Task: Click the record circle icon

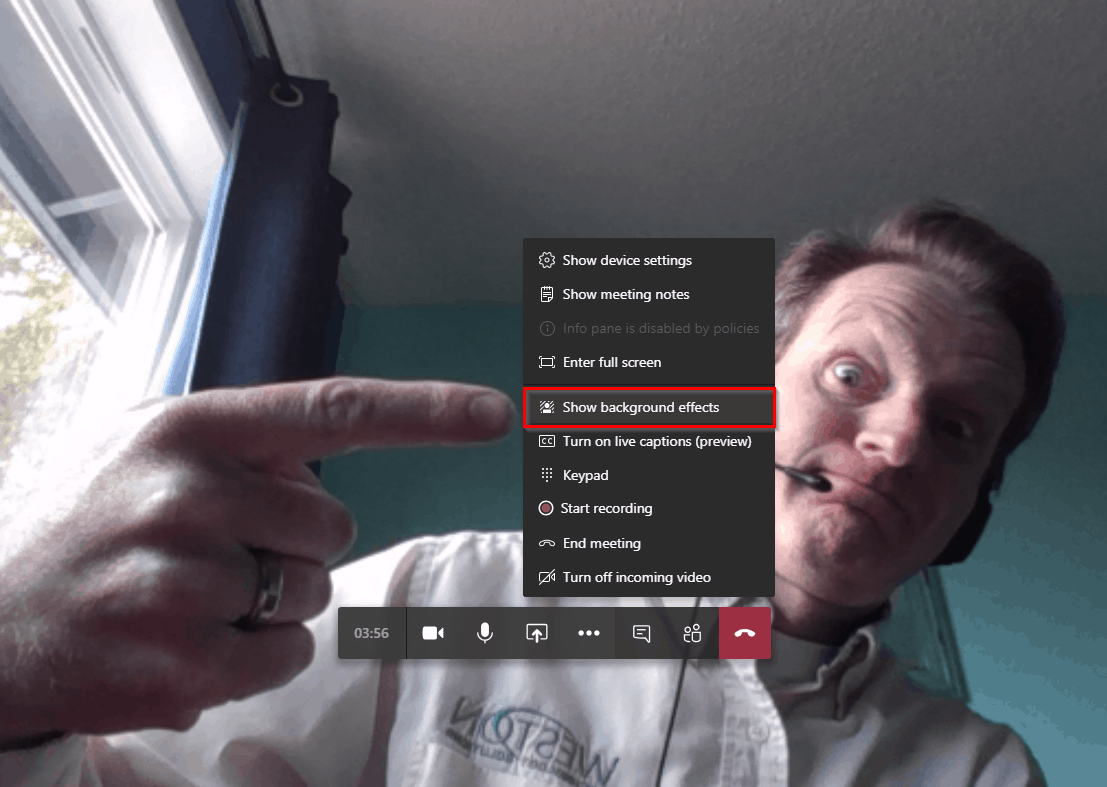Action: click(546, 508)
